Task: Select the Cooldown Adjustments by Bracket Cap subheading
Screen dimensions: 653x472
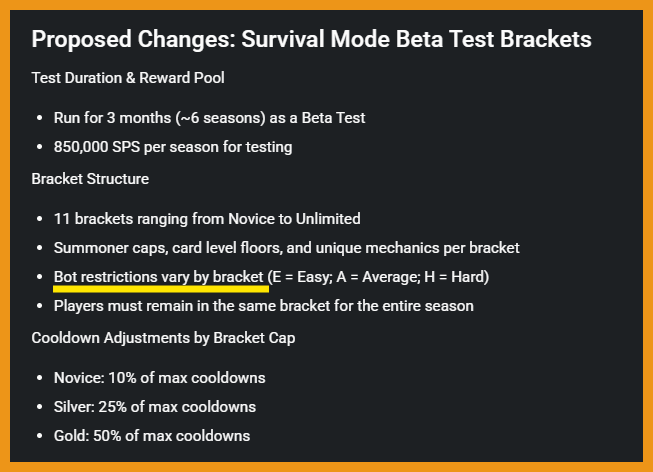Action: coord(163,338)
